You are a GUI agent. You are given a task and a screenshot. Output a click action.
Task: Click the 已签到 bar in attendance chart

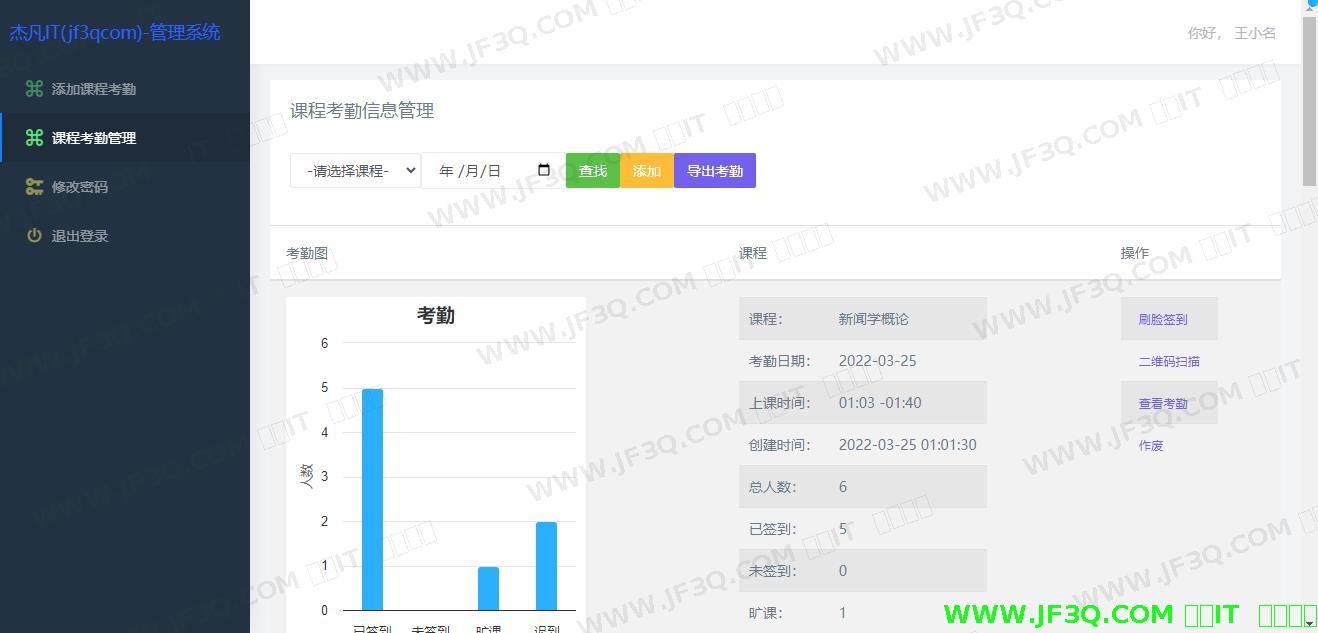[372, 499]
